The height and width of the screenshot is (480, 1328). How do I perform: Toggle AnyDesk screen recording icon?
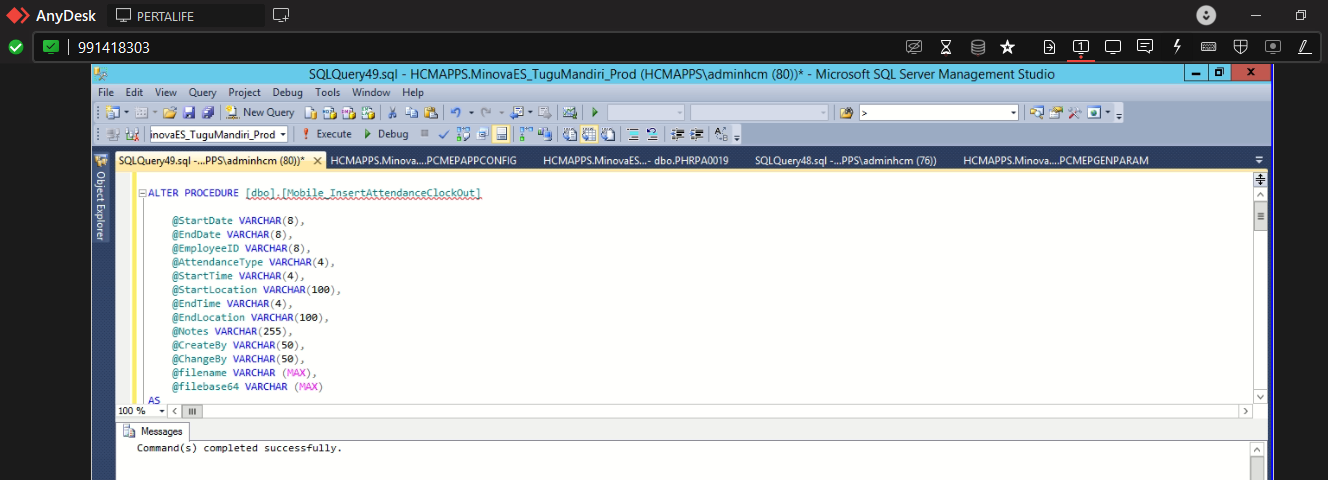(1272, 46)
